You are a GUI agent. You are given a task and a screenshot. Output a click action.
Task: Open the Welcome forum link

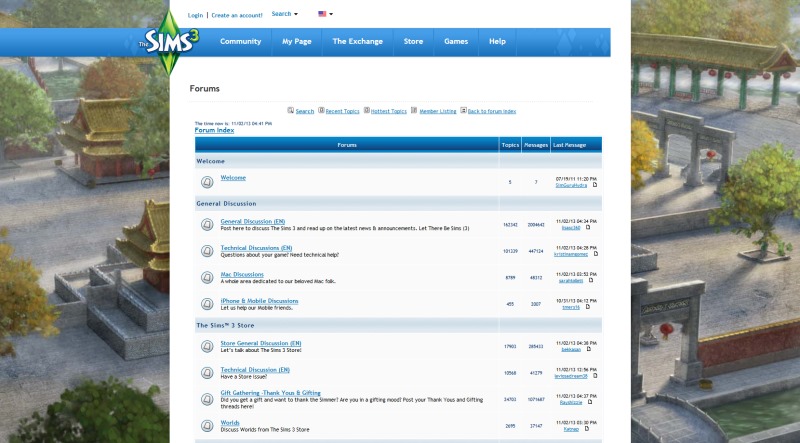tap(233, 178)
